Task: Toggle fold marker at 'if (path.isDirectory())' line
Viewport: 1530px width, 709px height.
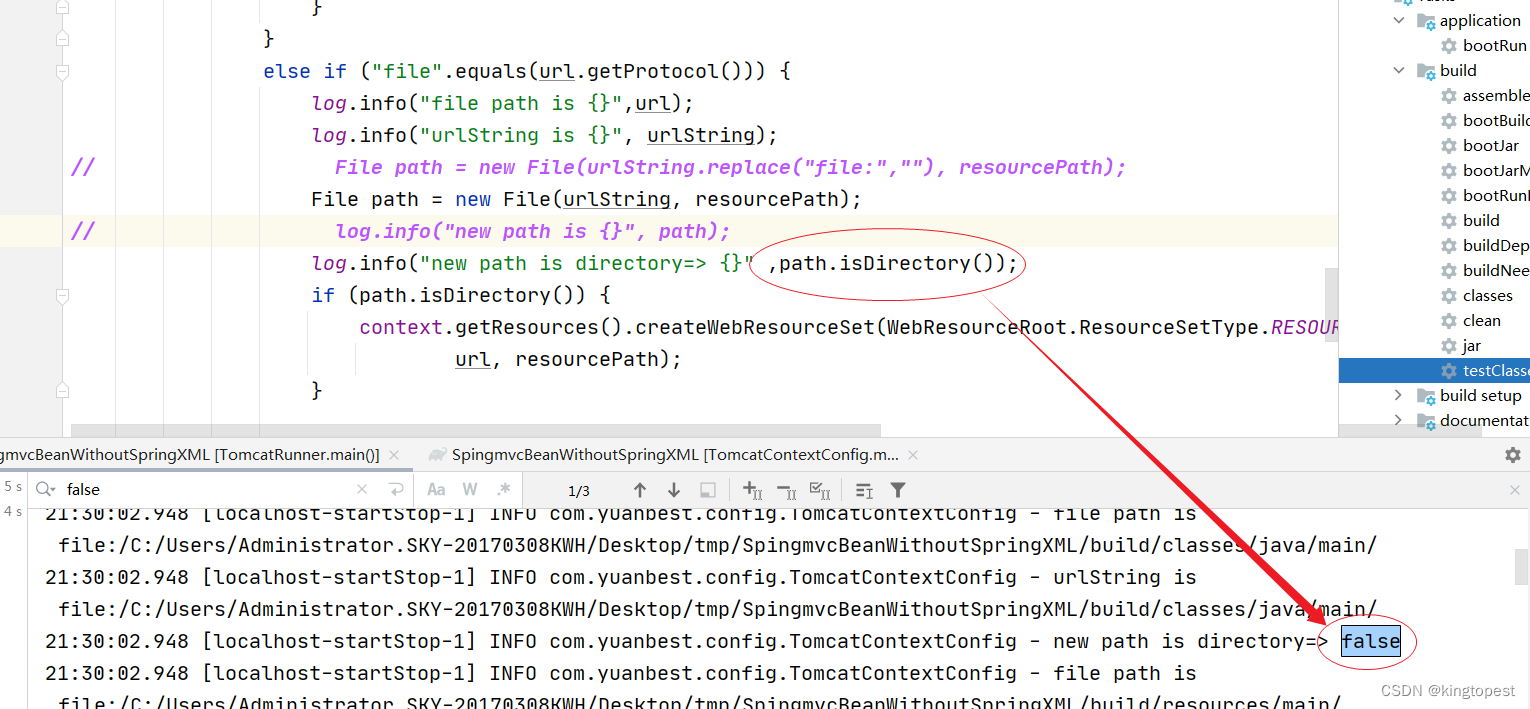Action: tap(62, 296)
